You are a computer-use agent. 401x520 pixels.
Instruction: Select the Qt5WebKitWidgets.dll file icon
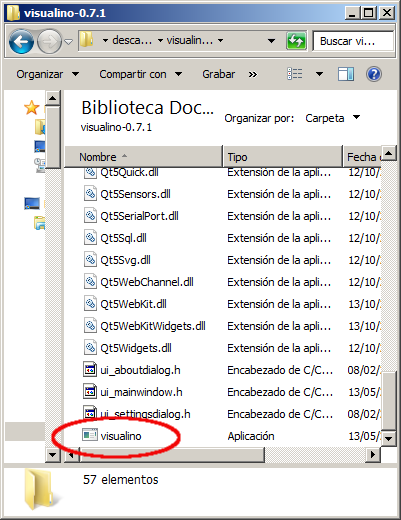click(x=90, y=326)
